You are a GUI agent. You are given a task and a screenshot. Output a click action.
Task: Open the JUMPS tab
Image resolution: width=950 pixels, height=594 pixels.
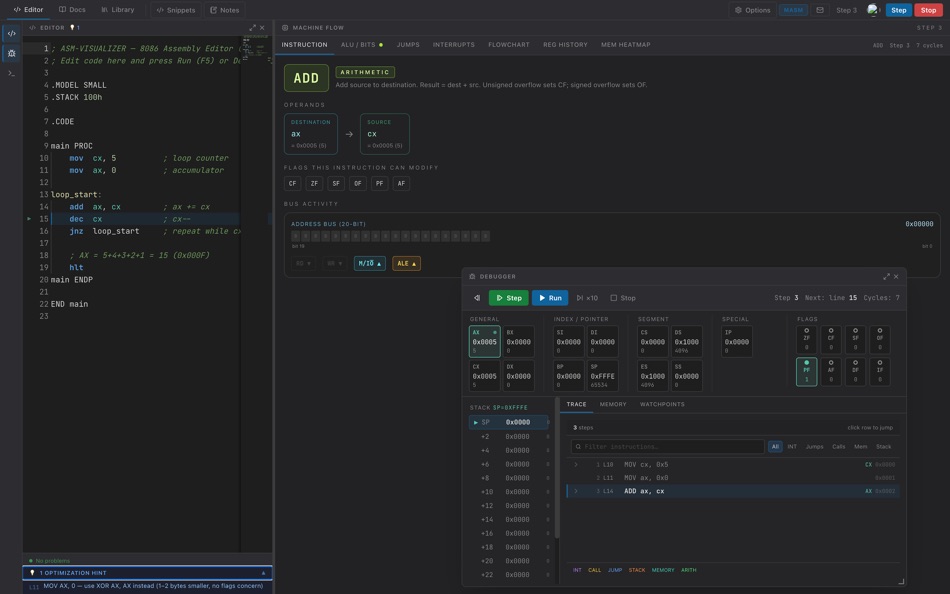(408, 45)
